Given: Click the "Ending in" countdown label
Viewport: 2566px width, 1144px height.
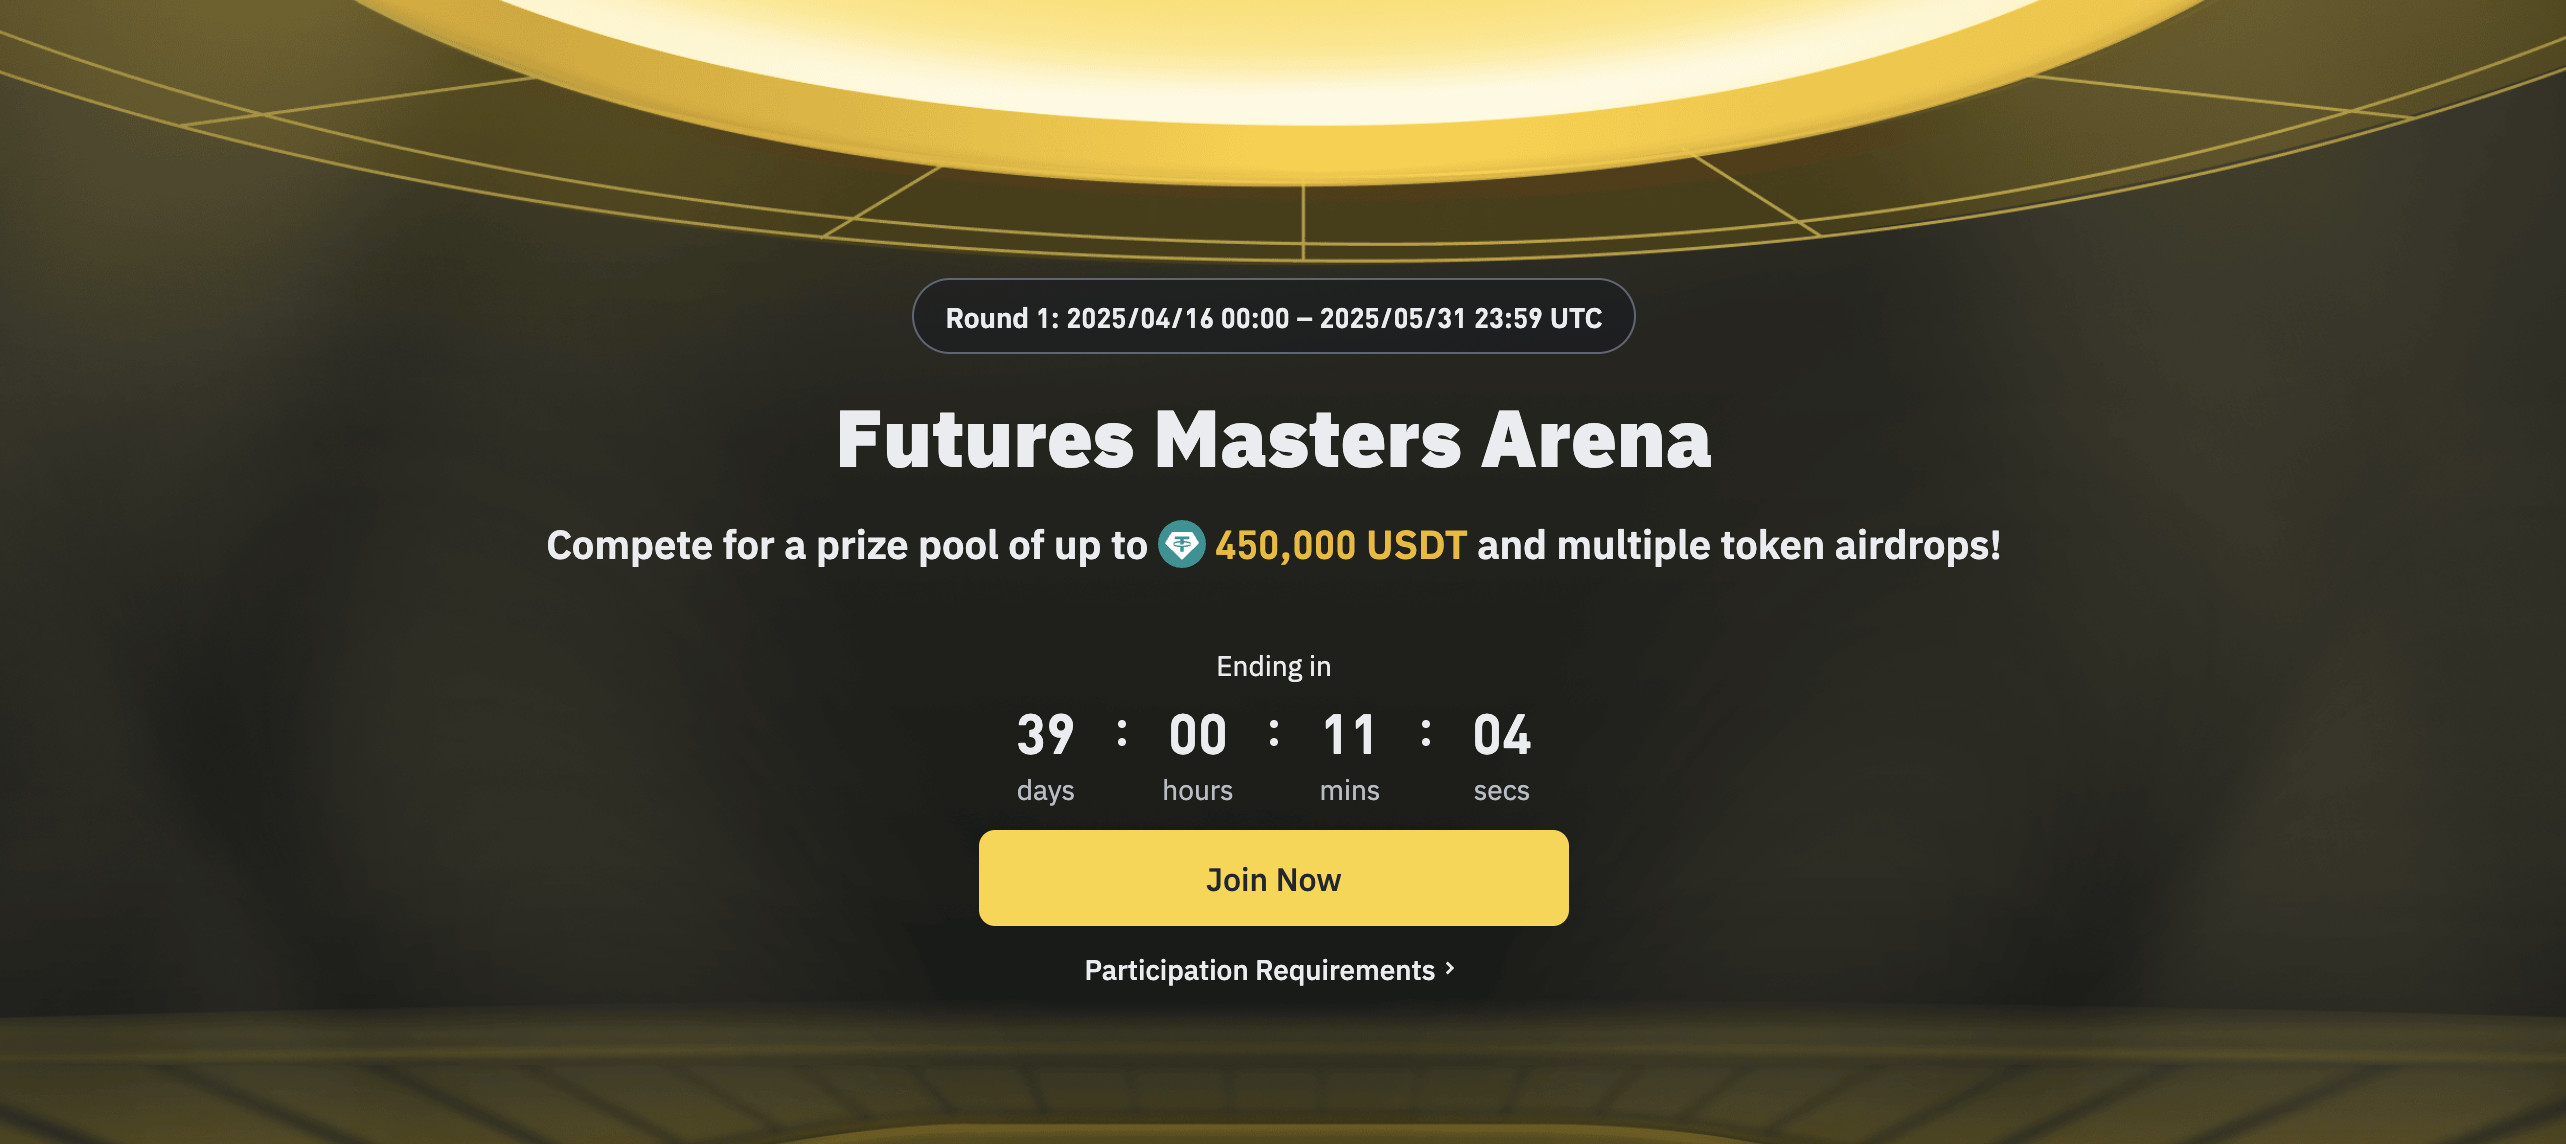Looking at the screenshot, I should point(1273,666).
